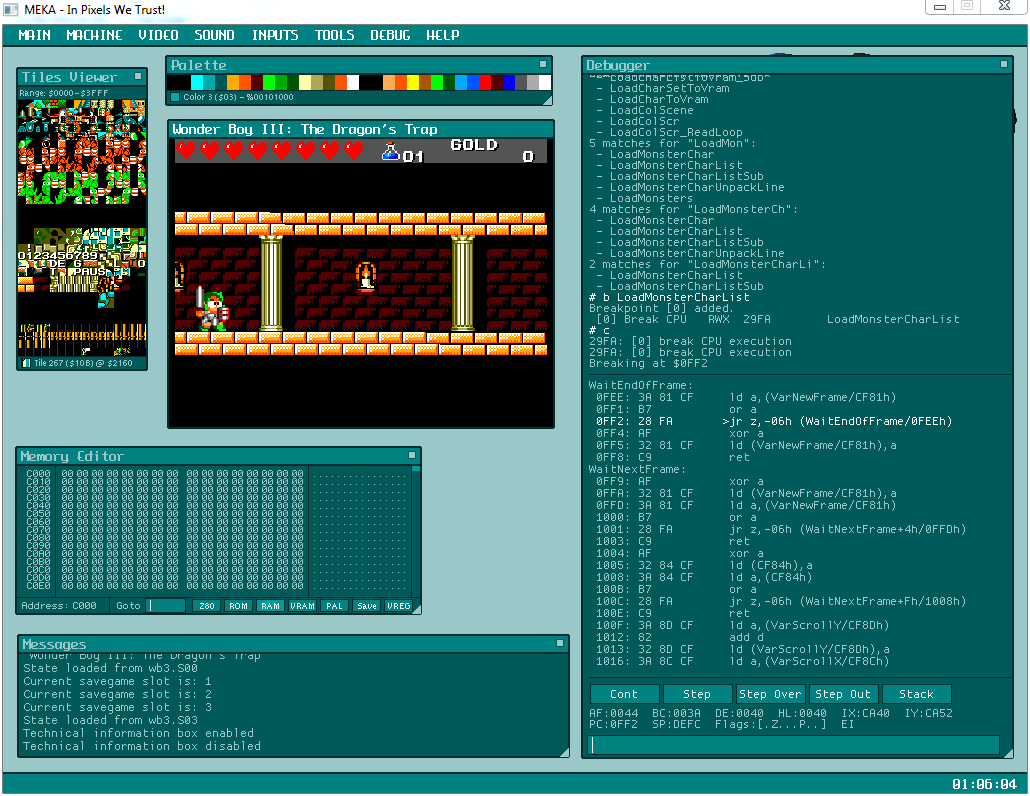Click the Step button in Debugger
The width and height of the screenshot is (1030, 796).
pos(697,694)
